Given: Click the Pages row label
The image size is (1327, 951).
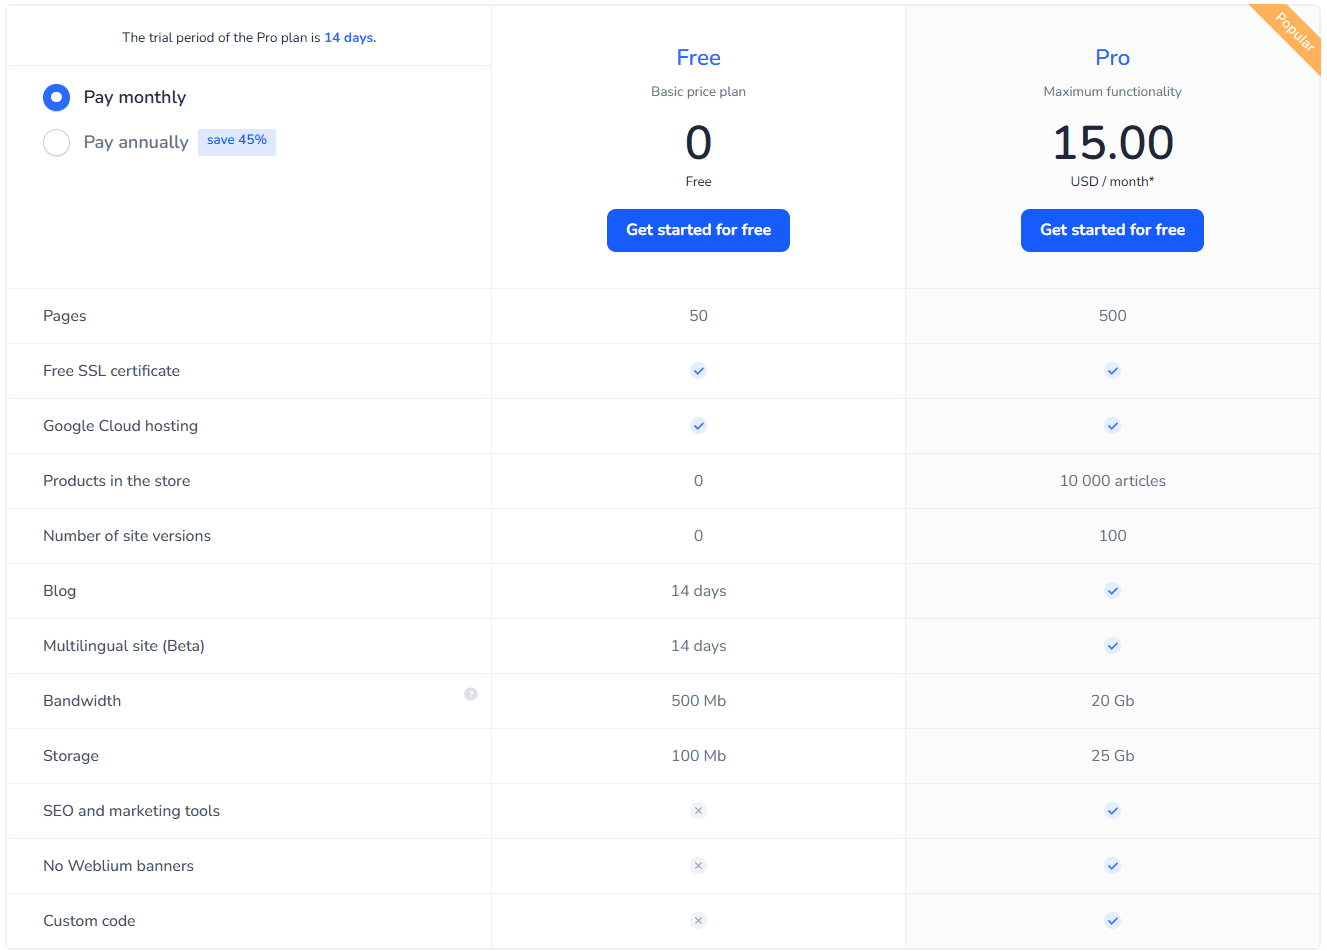Looking at the screenshot, I should (65, 316).
